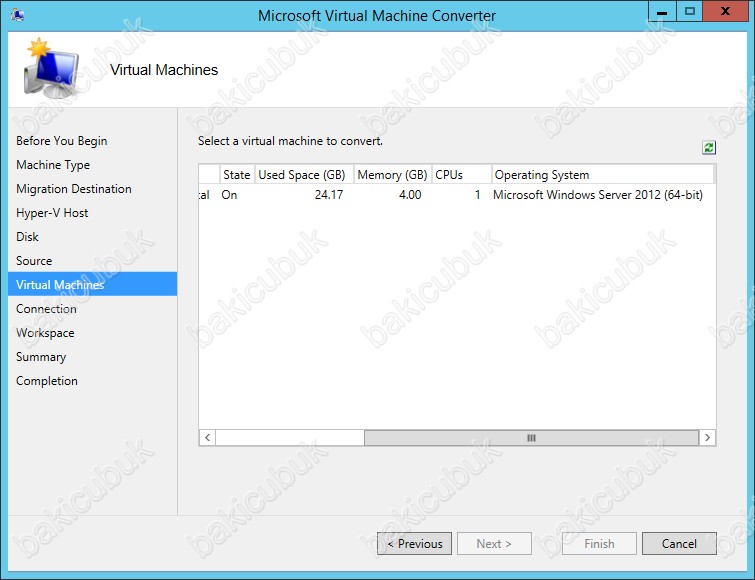Screen dimensions: 755x580
Task: Click the On state cell
Action: [229, 194]
